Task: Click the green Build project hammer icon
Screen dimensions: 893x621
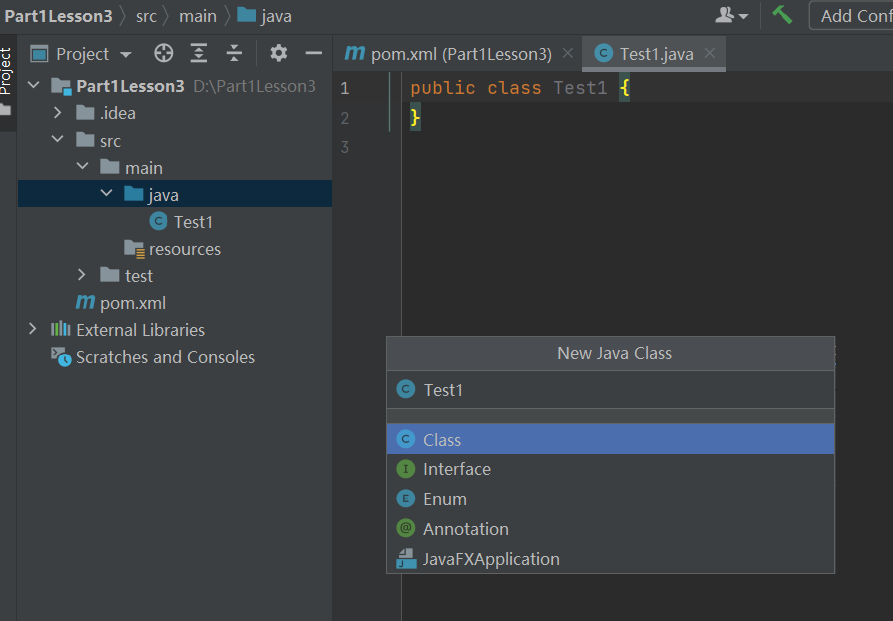Action: click(x=782, y=15)
